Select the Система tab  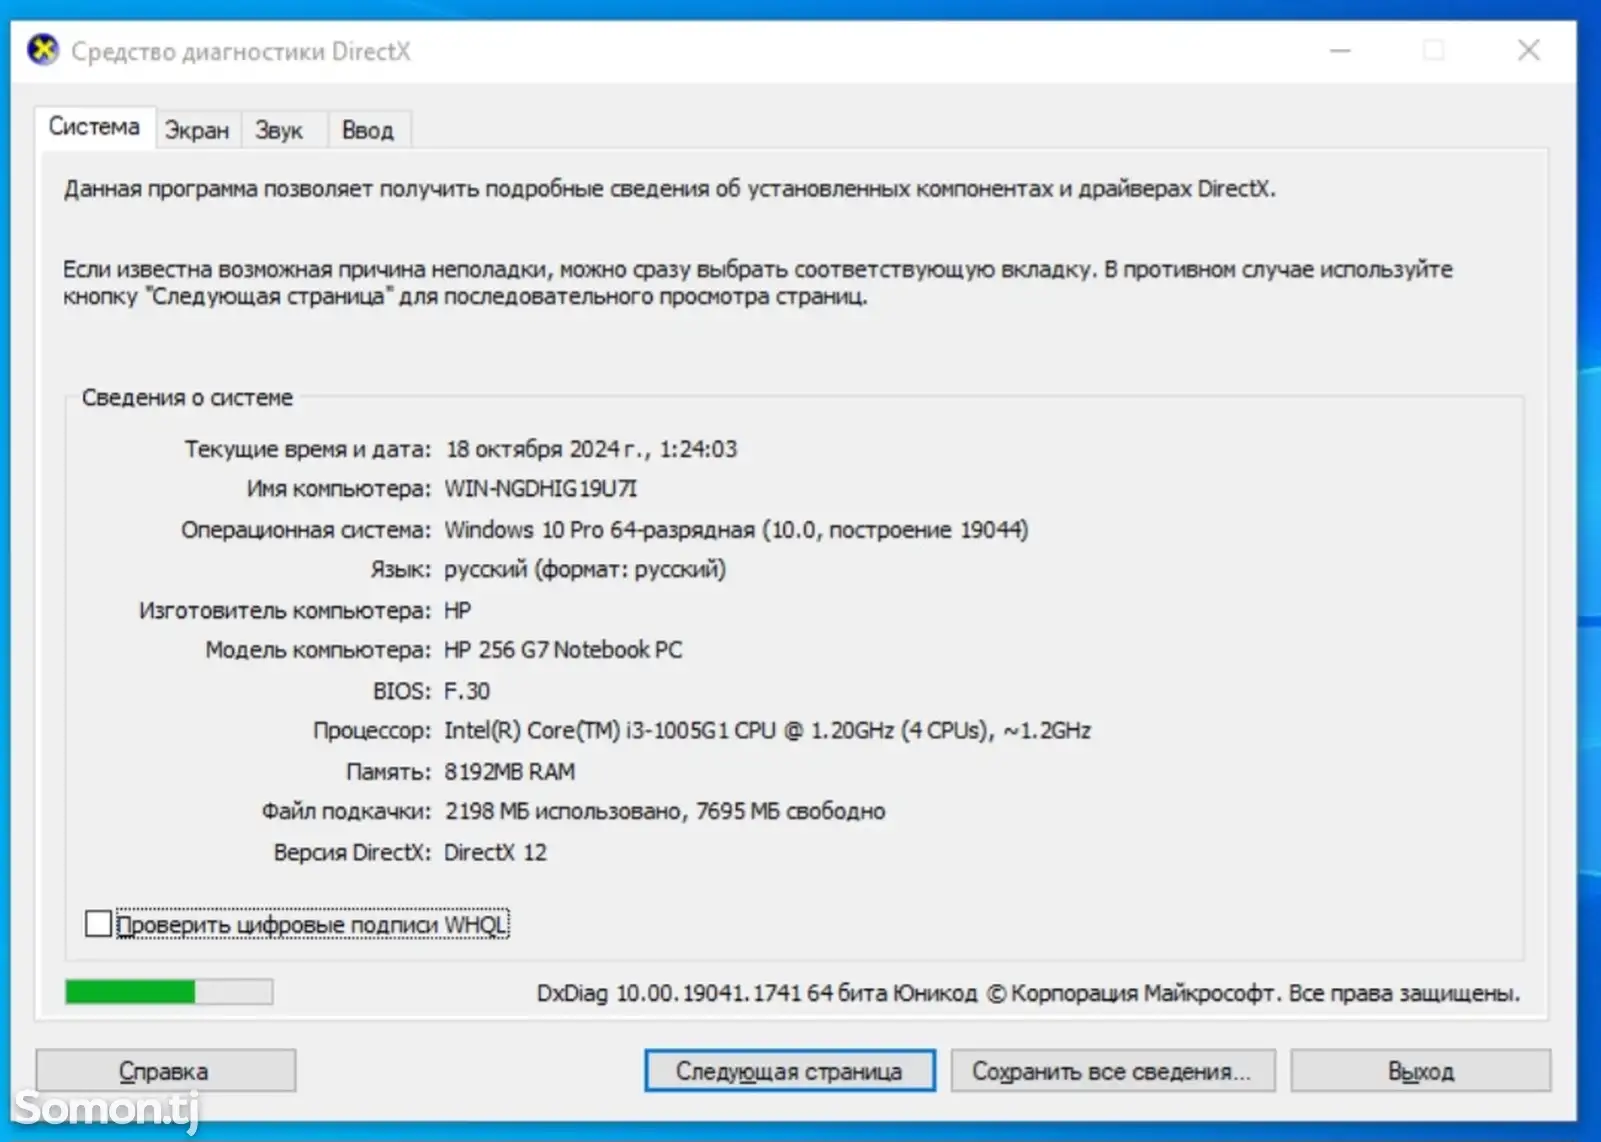(95, 127)
